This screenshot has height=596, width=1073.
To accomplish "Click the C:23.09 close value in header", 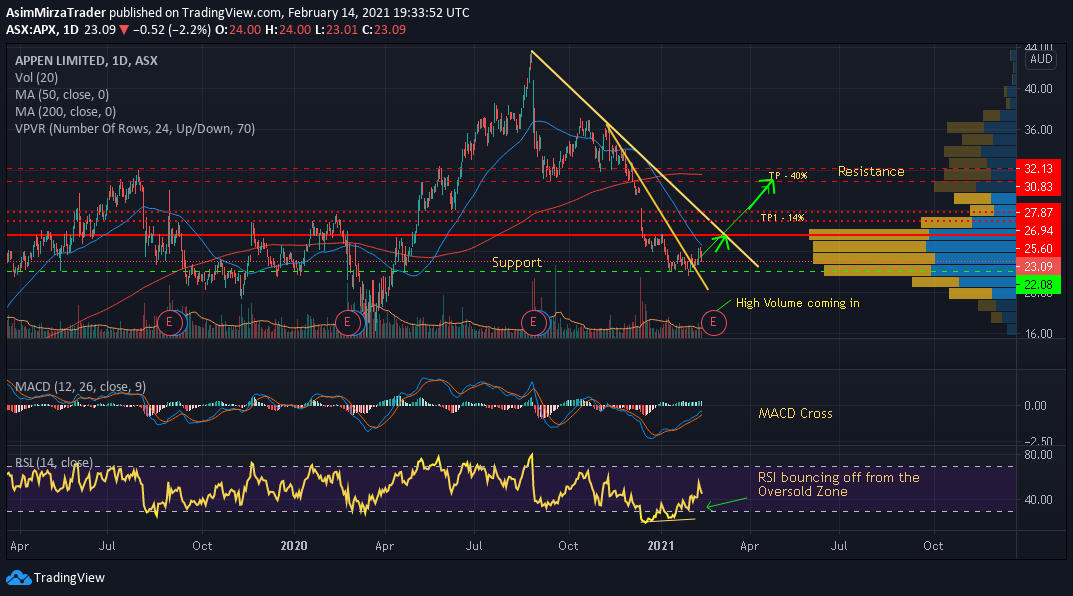I will click(384, 29).
